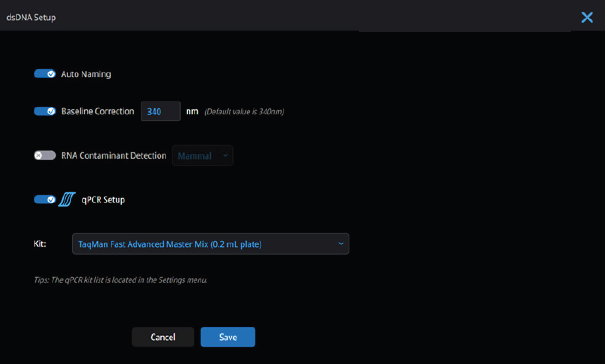This screenshot has width=605, height=364.
Task: Click the tip about the qPCR kit list
Action: click(x=120, y=280)
